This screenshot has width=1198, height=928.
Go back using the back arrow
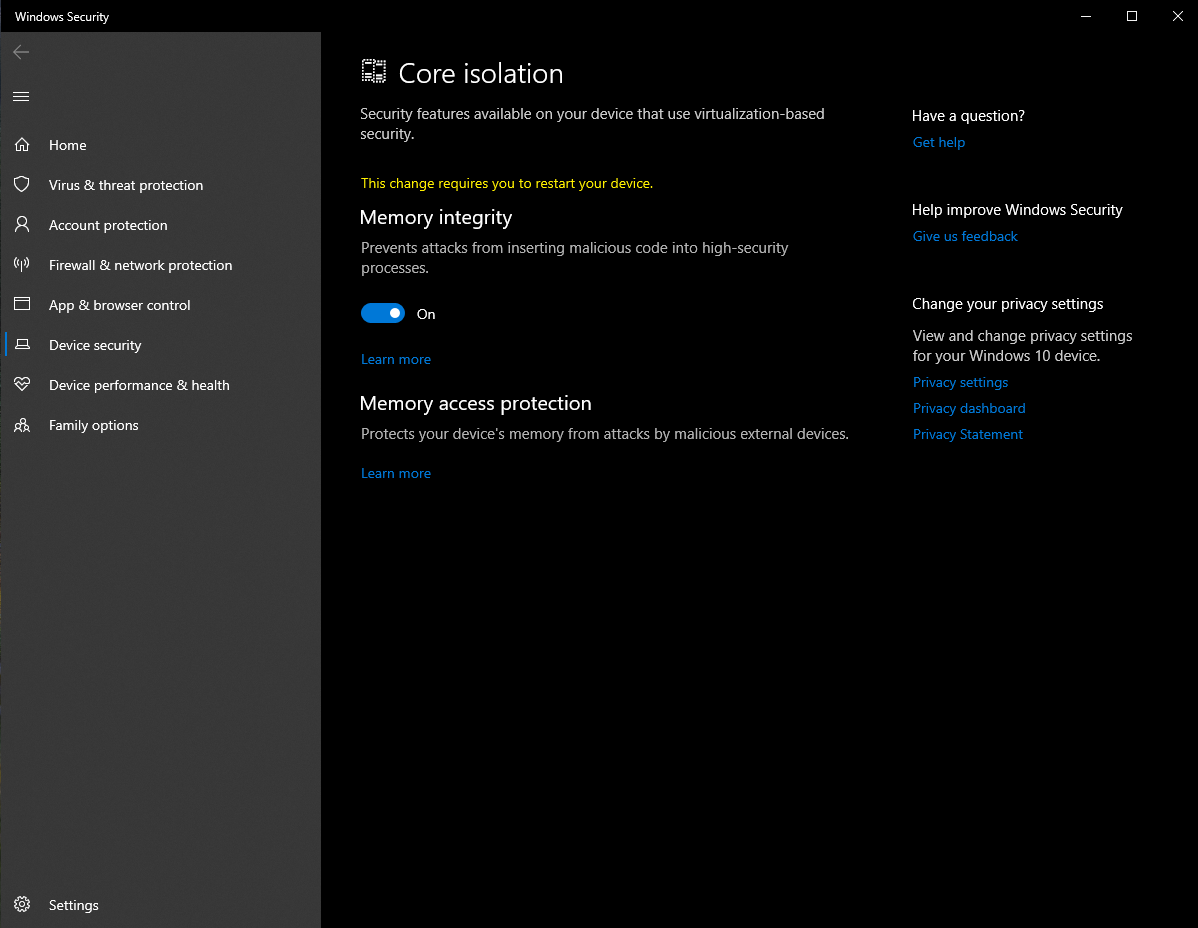click(x=21, y=52)
